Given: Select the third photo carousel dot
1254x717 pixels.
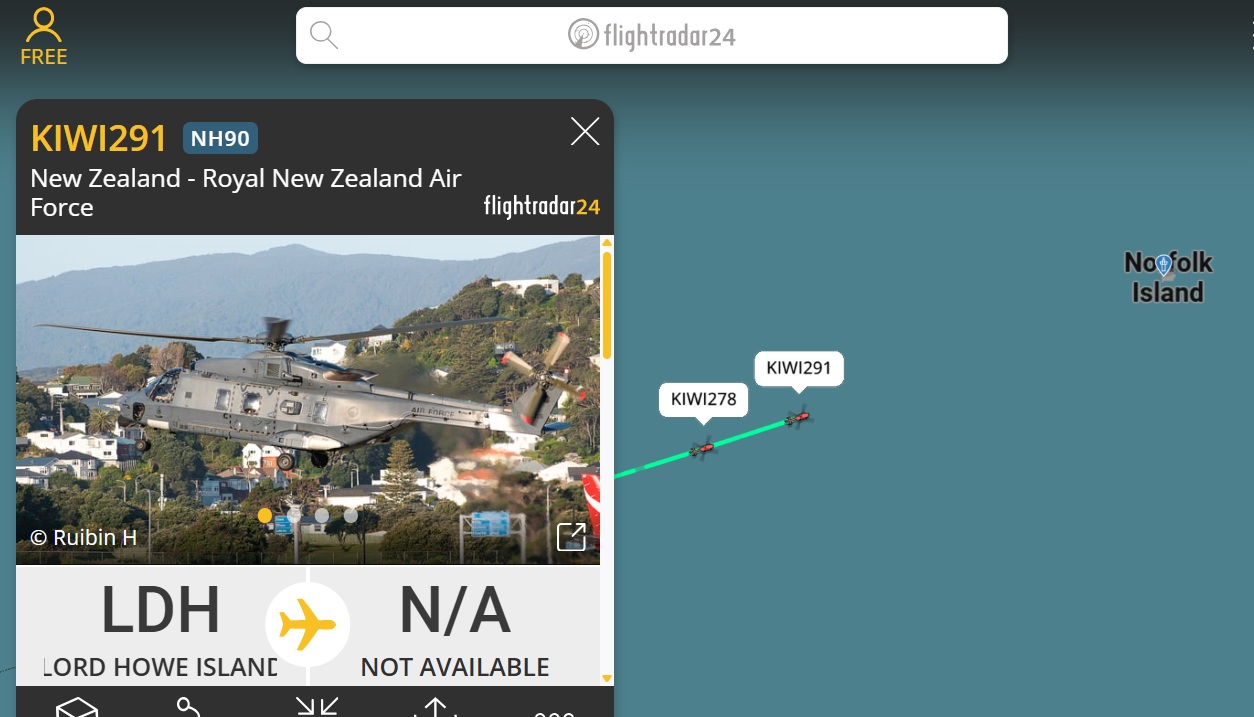Looking at the screenshot, I should pyautogui.click(x=322, y=516).
